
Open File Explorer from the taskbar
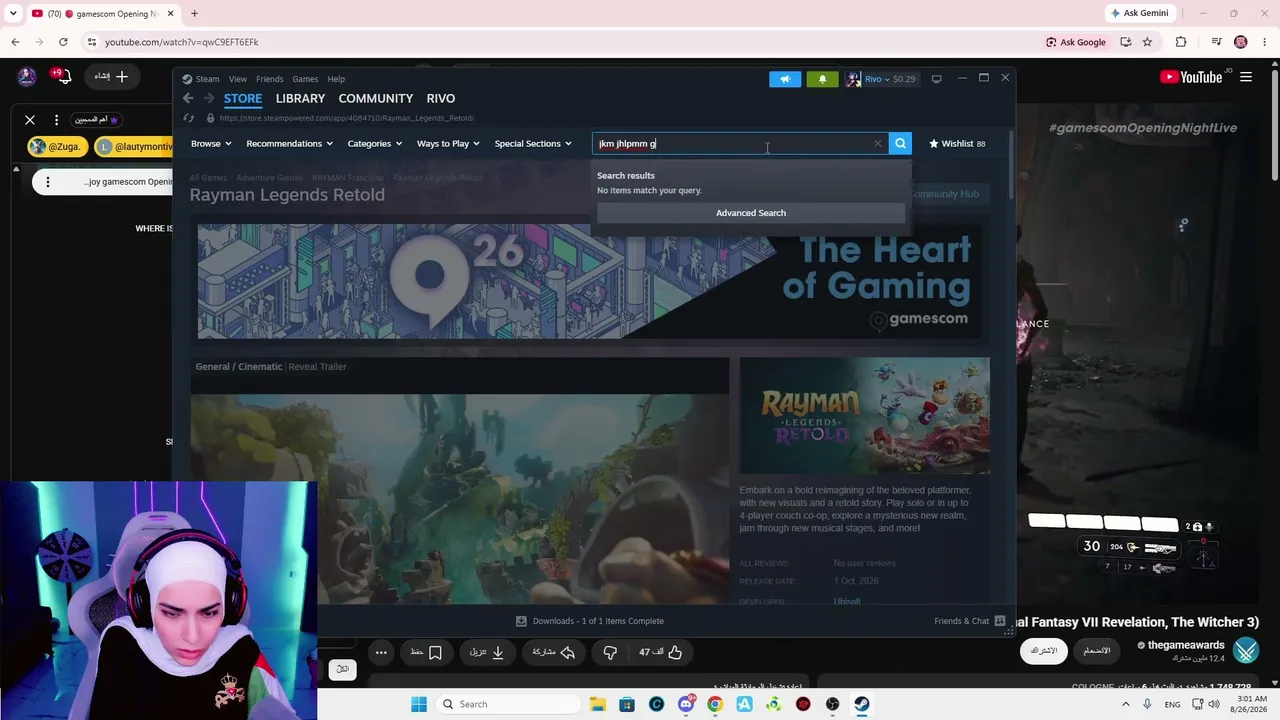pyautogui.click(x=597, y=704)
